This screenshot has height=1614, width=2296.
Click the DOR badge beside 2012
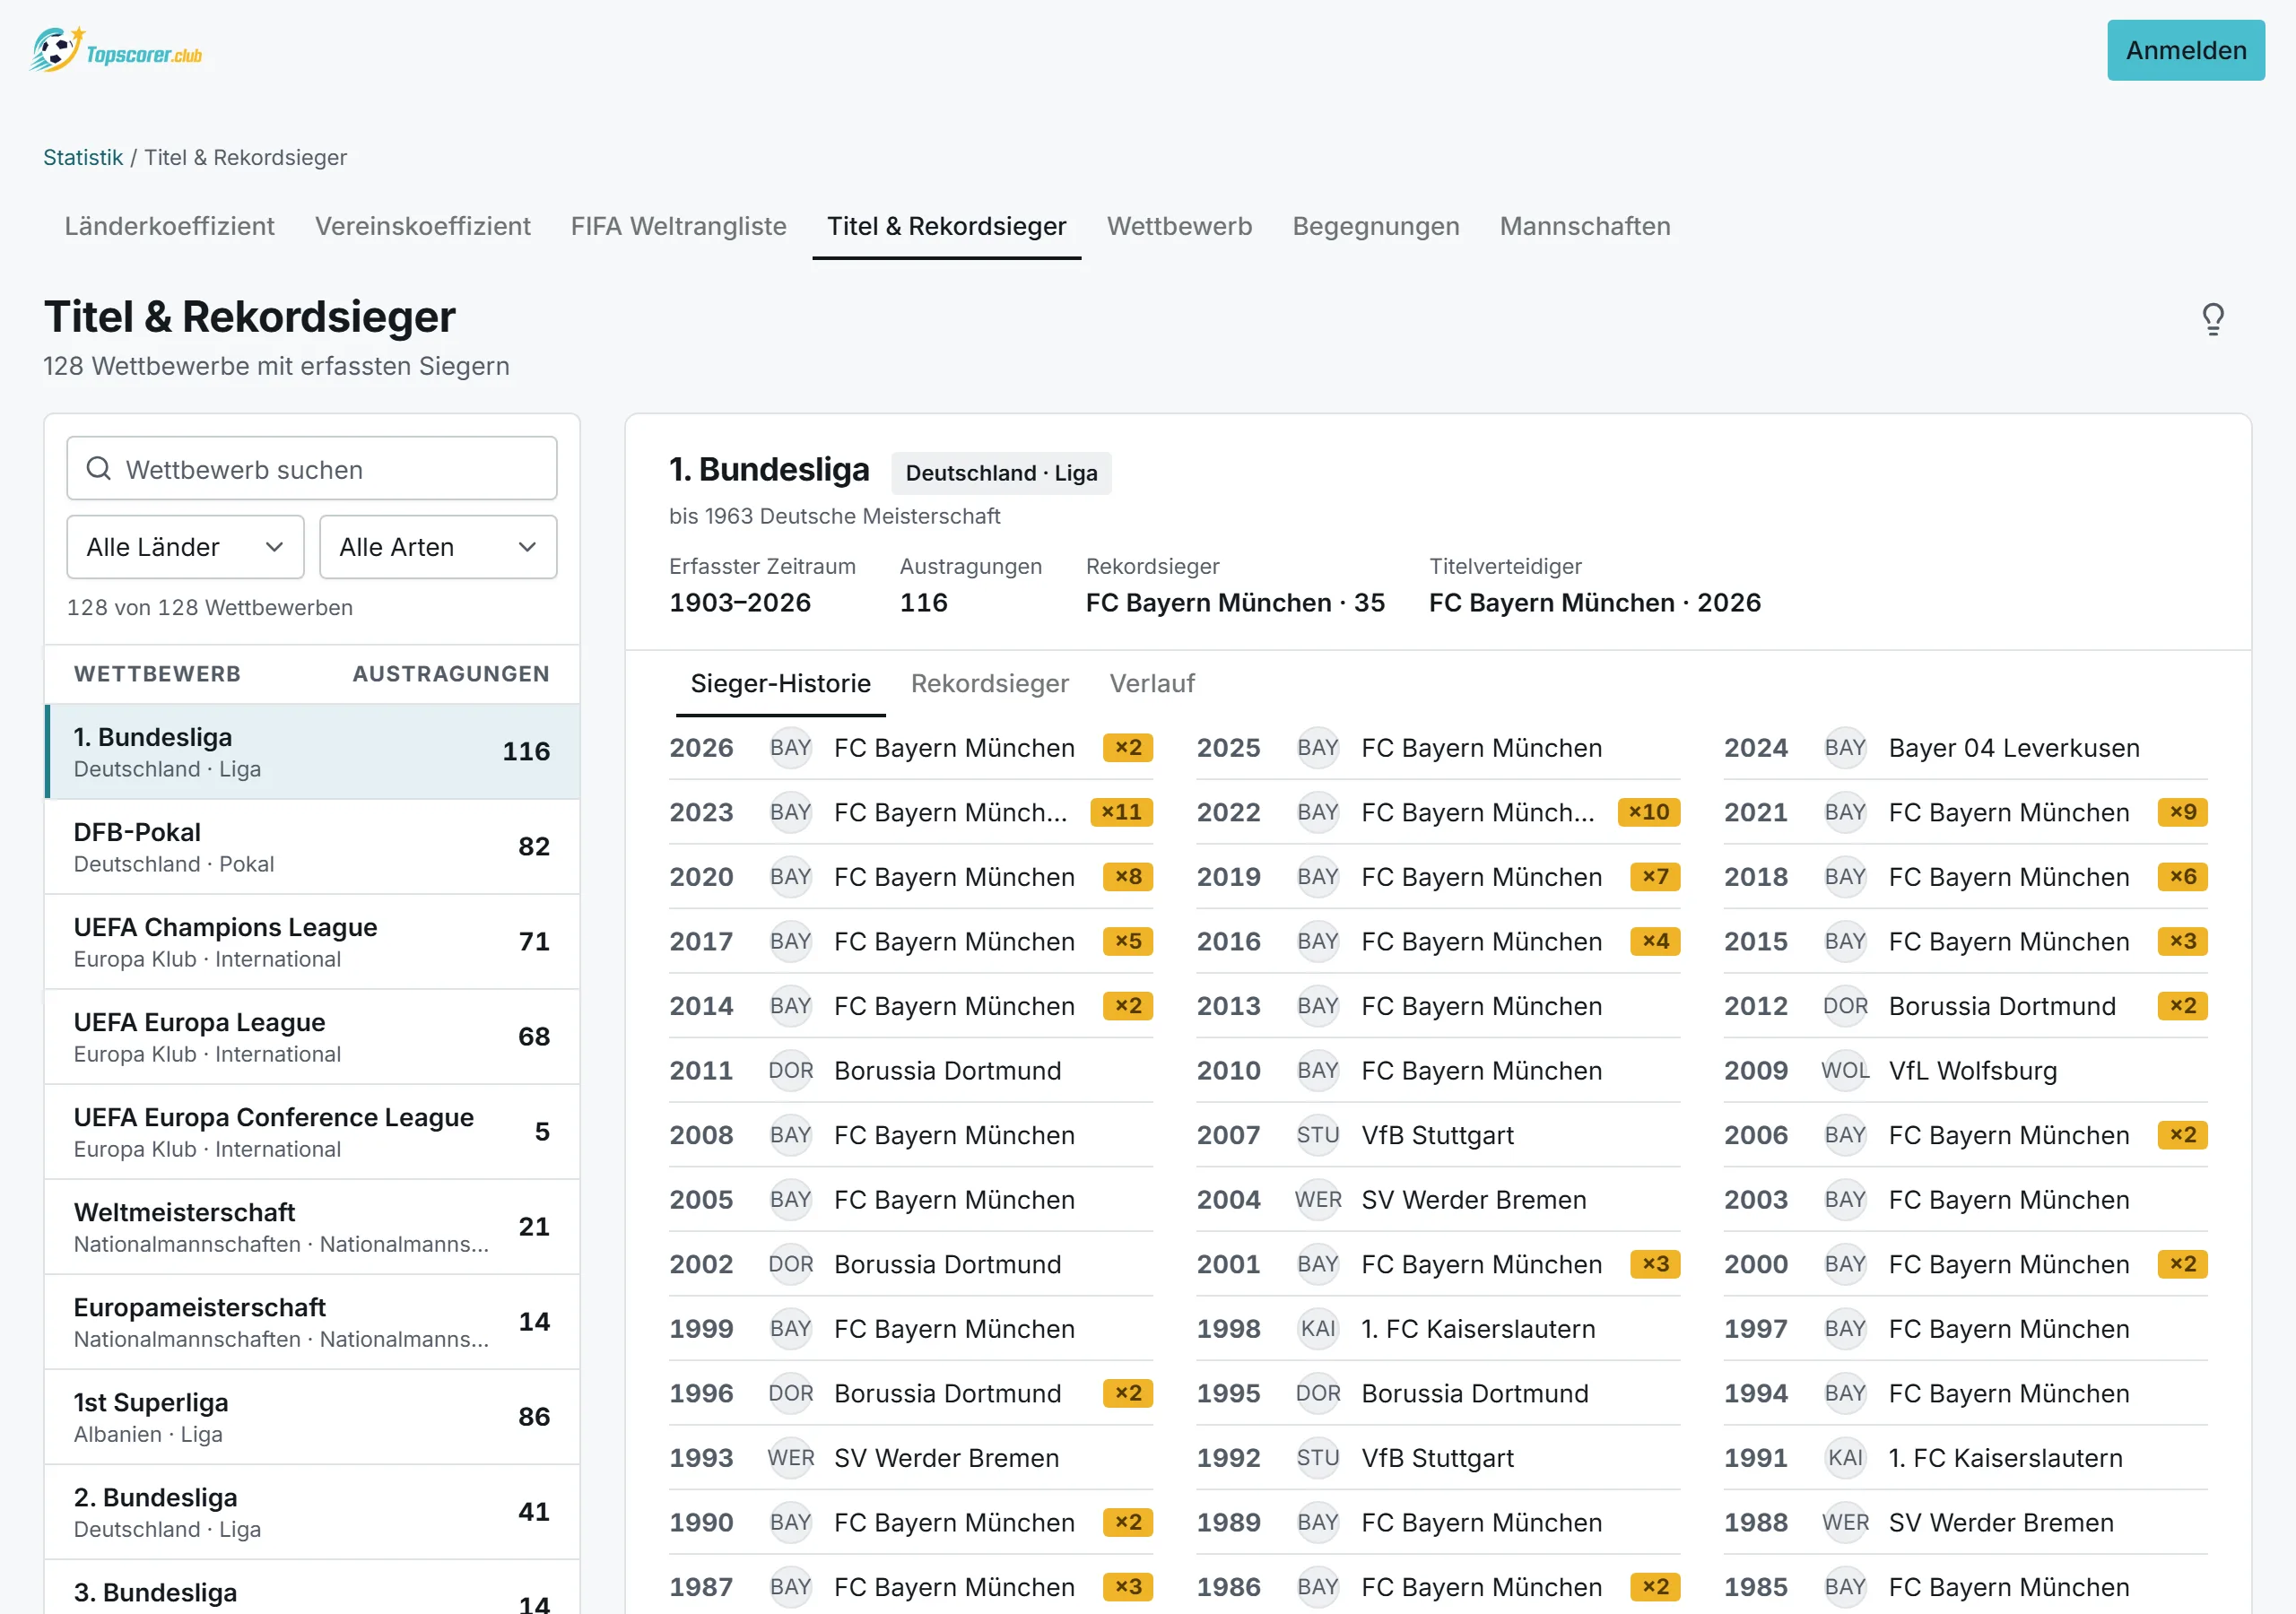pyautogui.click(x=1845, y=1006)
